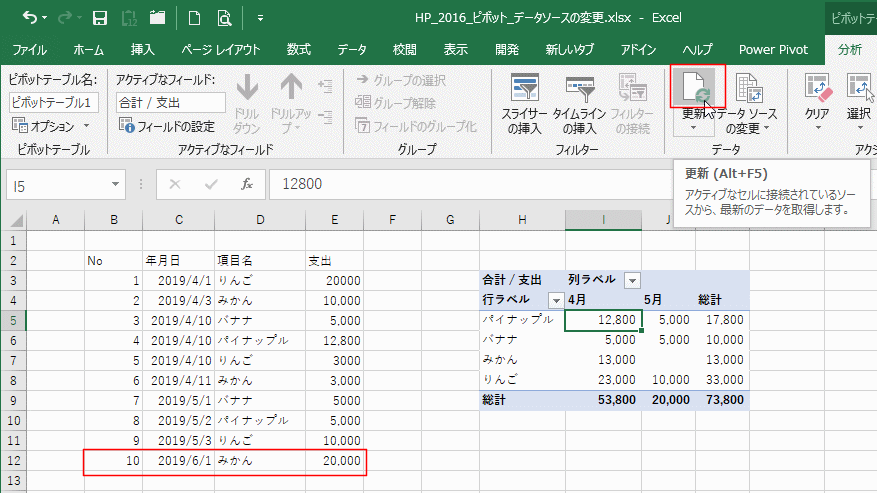
Task: Open the ページ レイアウト tab
Action: coord(221,50)
